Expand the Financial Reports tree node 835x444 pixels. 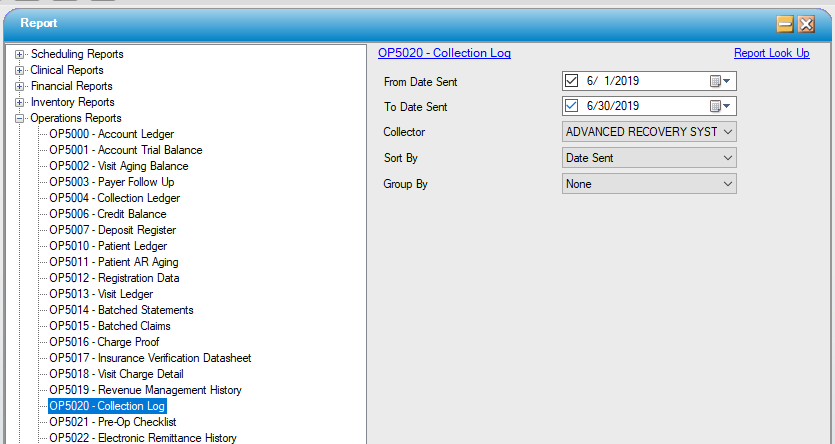pyautogui.click(x=20, y=86)
